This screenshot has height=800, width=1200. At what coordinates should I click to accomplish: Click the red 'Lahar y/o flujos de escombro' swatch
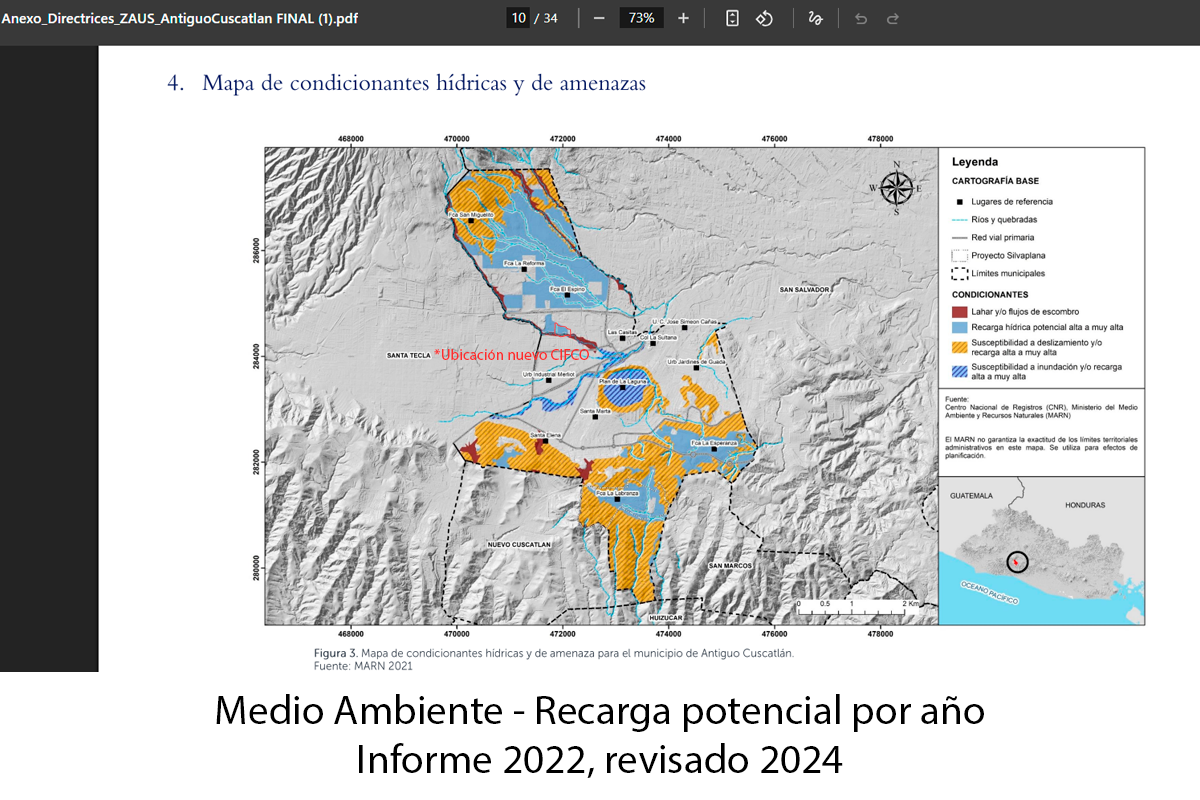pyautogui.click(x=958, y=312)
